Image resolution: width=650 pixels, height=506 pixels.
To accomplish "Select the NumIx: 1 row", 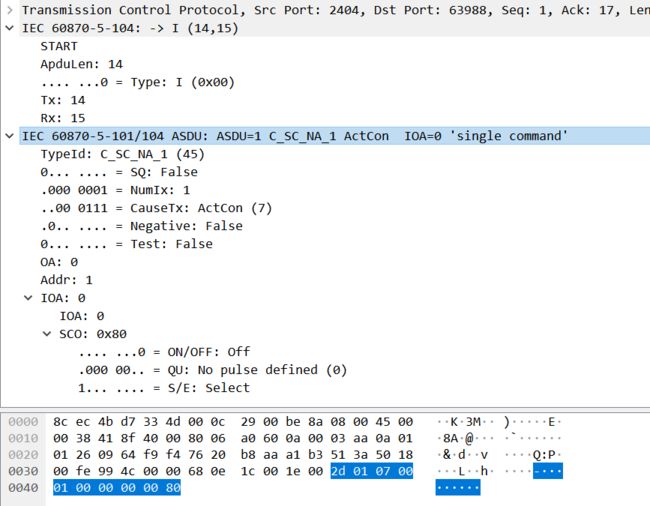I will 115,190.
